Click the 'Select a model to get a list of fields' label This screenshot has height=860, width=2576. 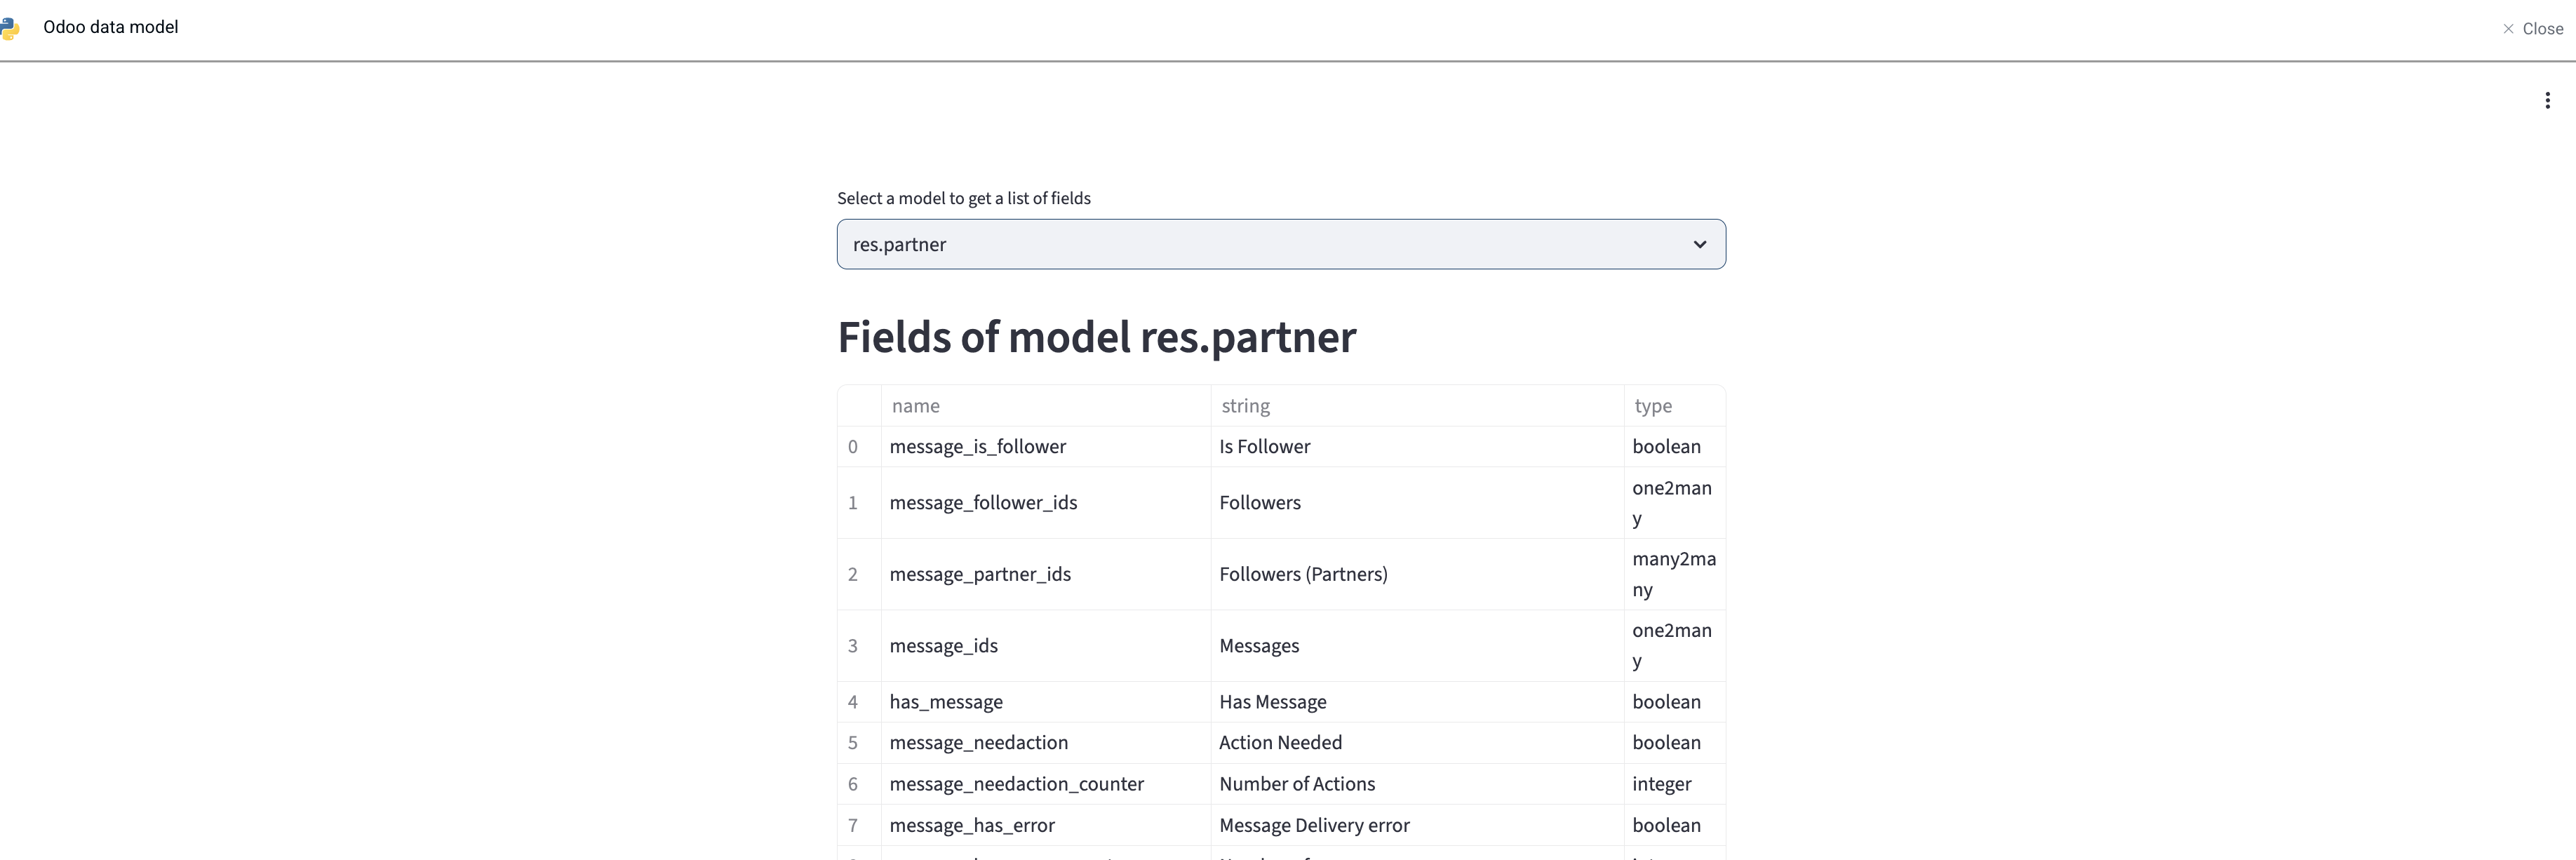point(964,198)
